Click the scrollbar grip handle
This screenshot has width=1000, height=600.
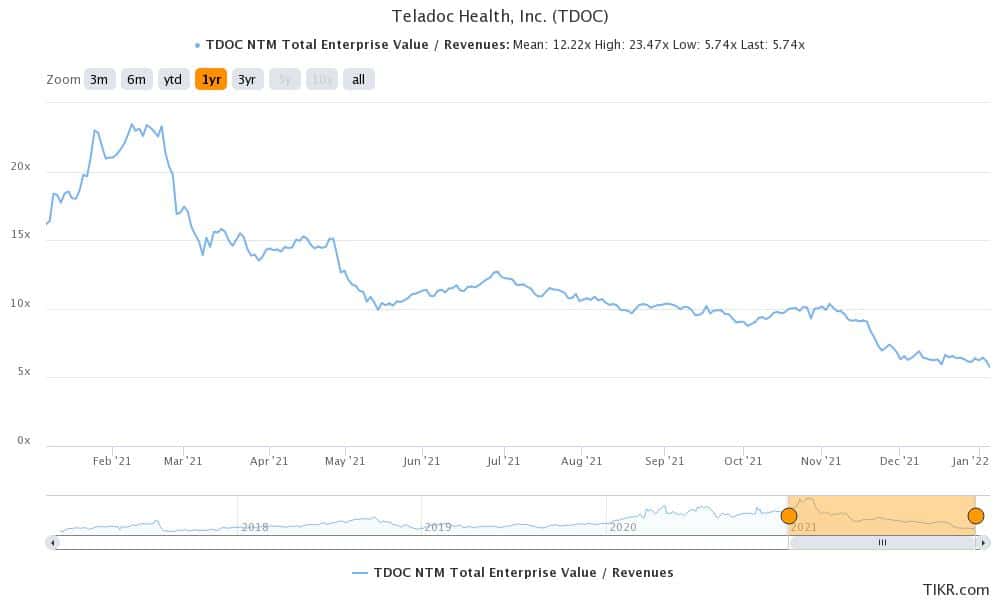pos(883,543)
